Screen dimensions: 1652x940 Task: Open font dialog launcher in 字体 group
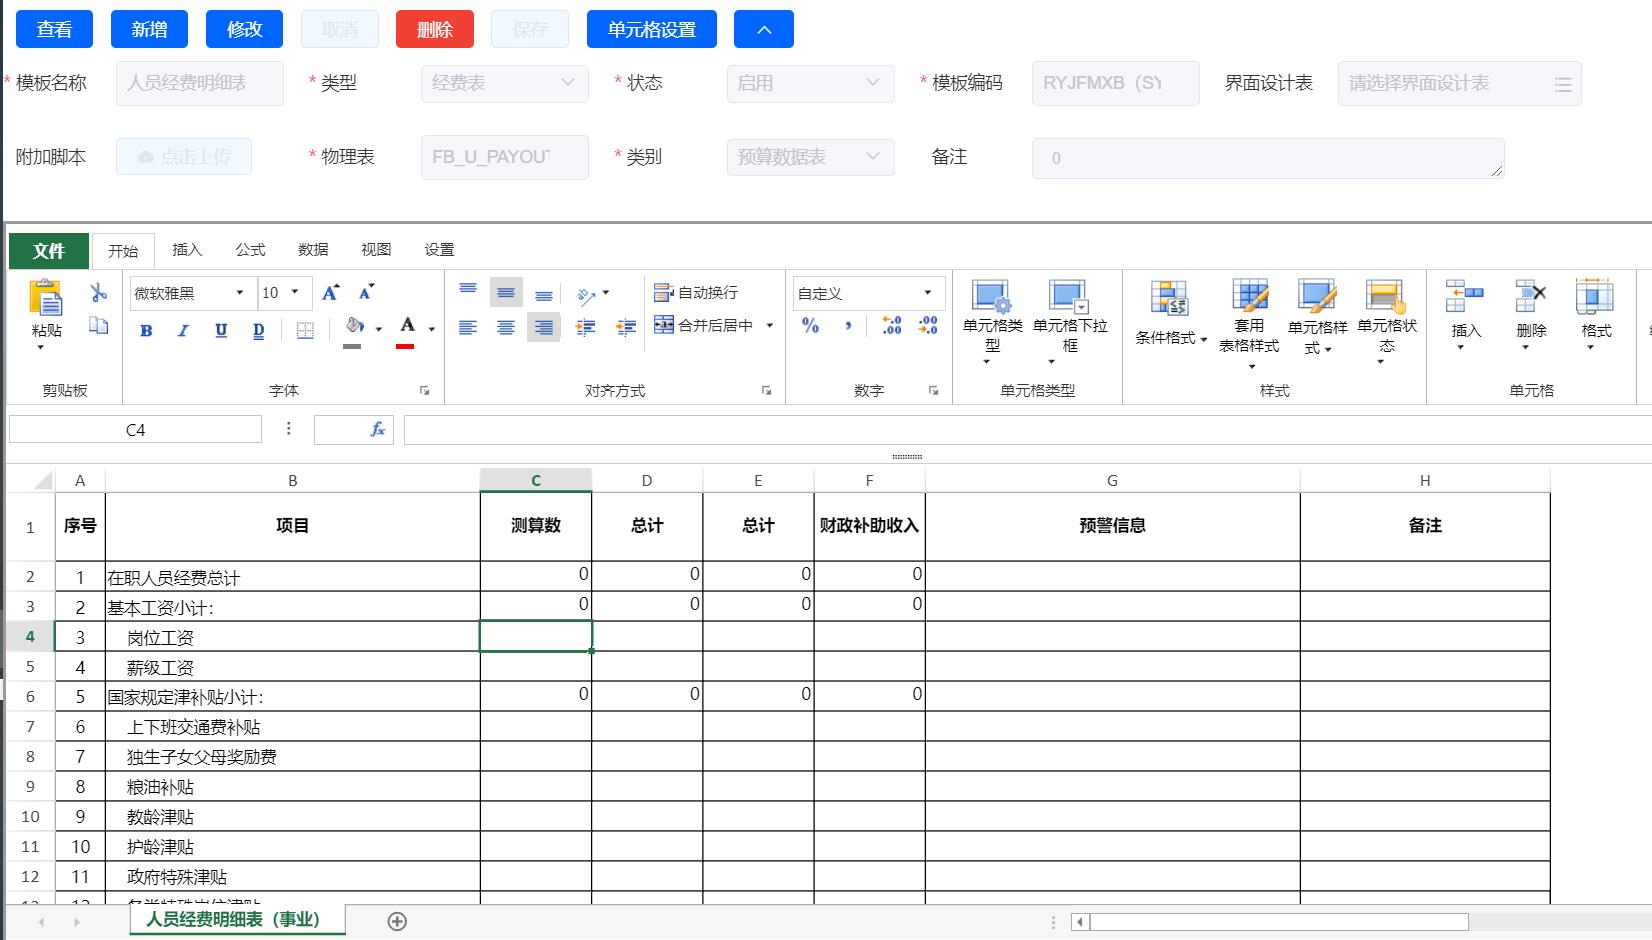pos(424,391)
